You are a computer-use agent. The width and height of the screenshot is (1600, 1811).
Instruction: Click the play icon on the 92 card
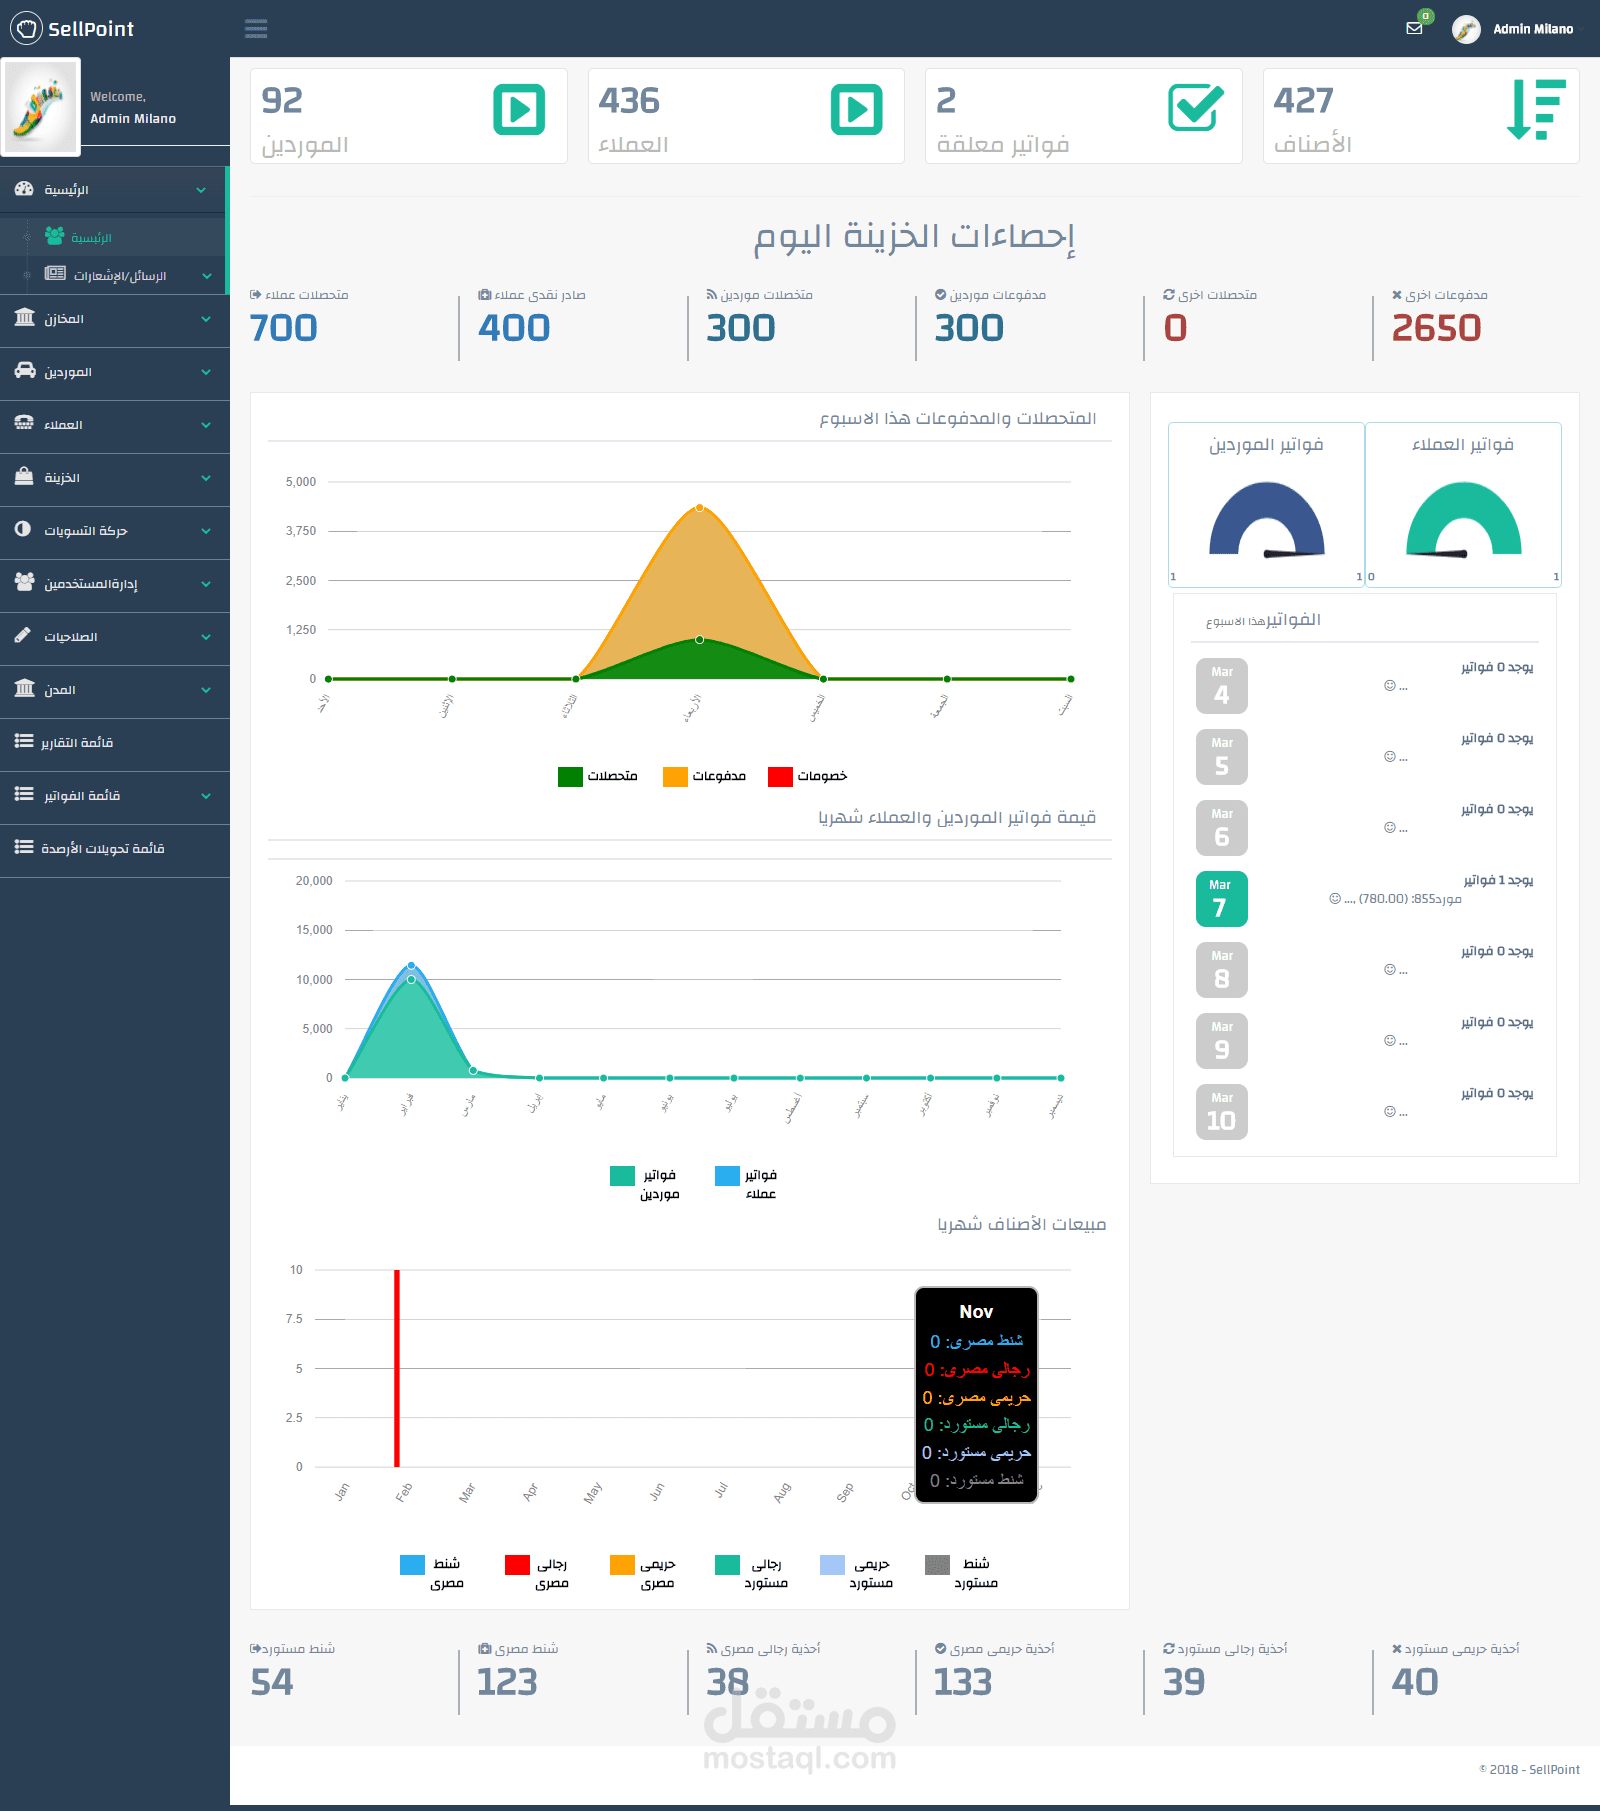(x=519, y=109)
